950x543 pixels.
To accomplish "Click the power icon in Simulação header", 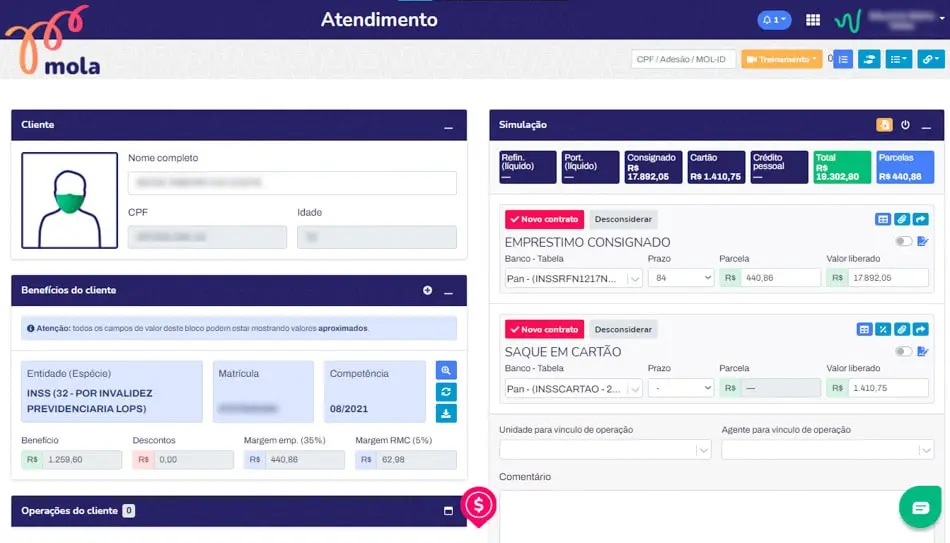I will [905, 125].
